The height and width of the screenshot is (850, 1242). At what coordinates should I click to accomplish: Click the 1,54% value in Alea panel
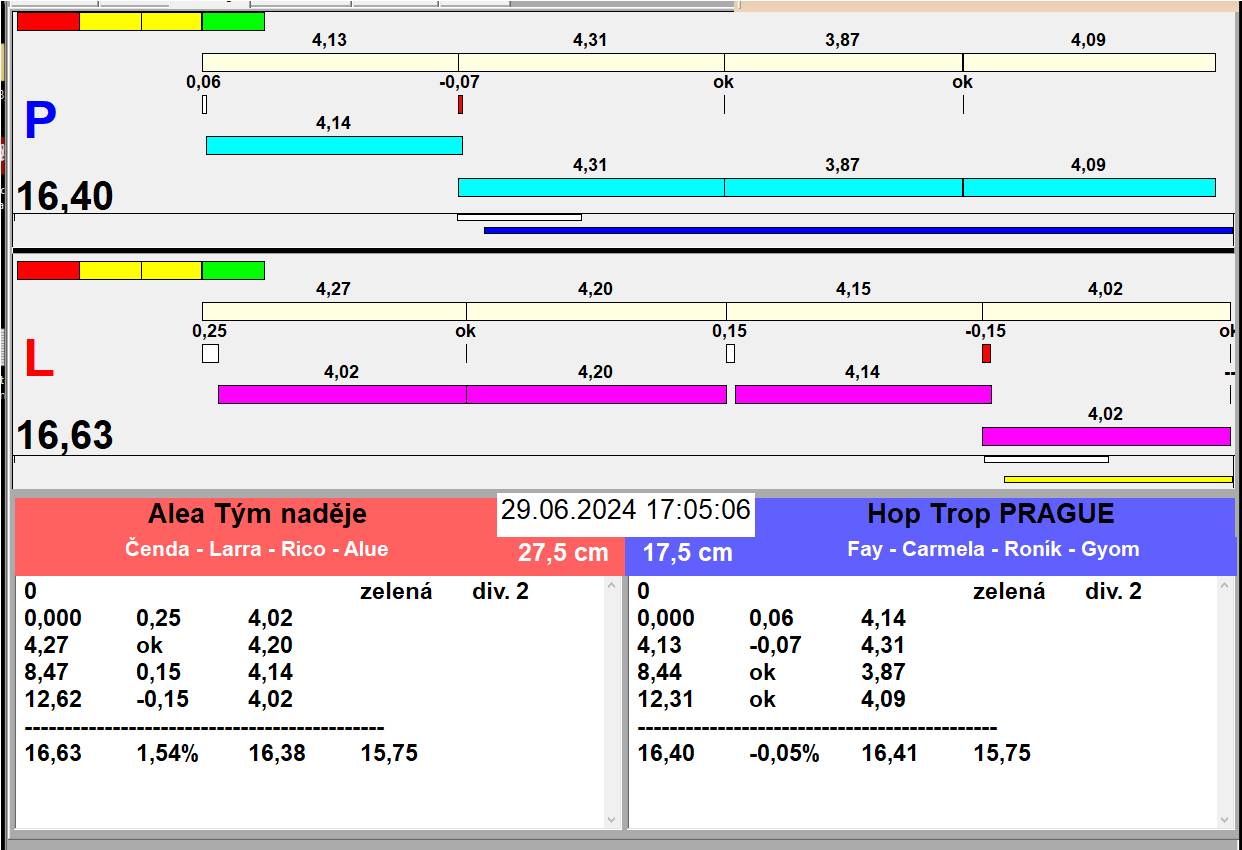pos(168,753)
